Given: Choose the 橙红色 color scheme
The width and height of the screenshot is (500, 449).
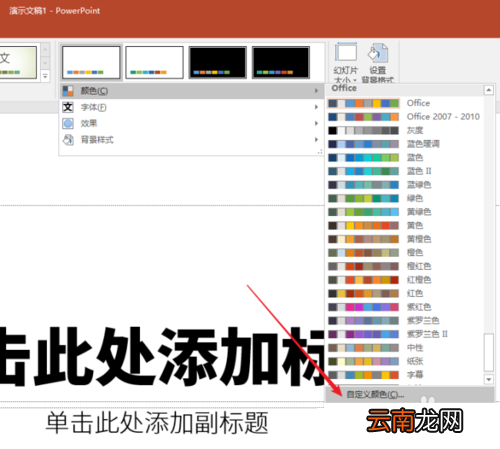Looking at the screenshot, I should tap(404, 266).
